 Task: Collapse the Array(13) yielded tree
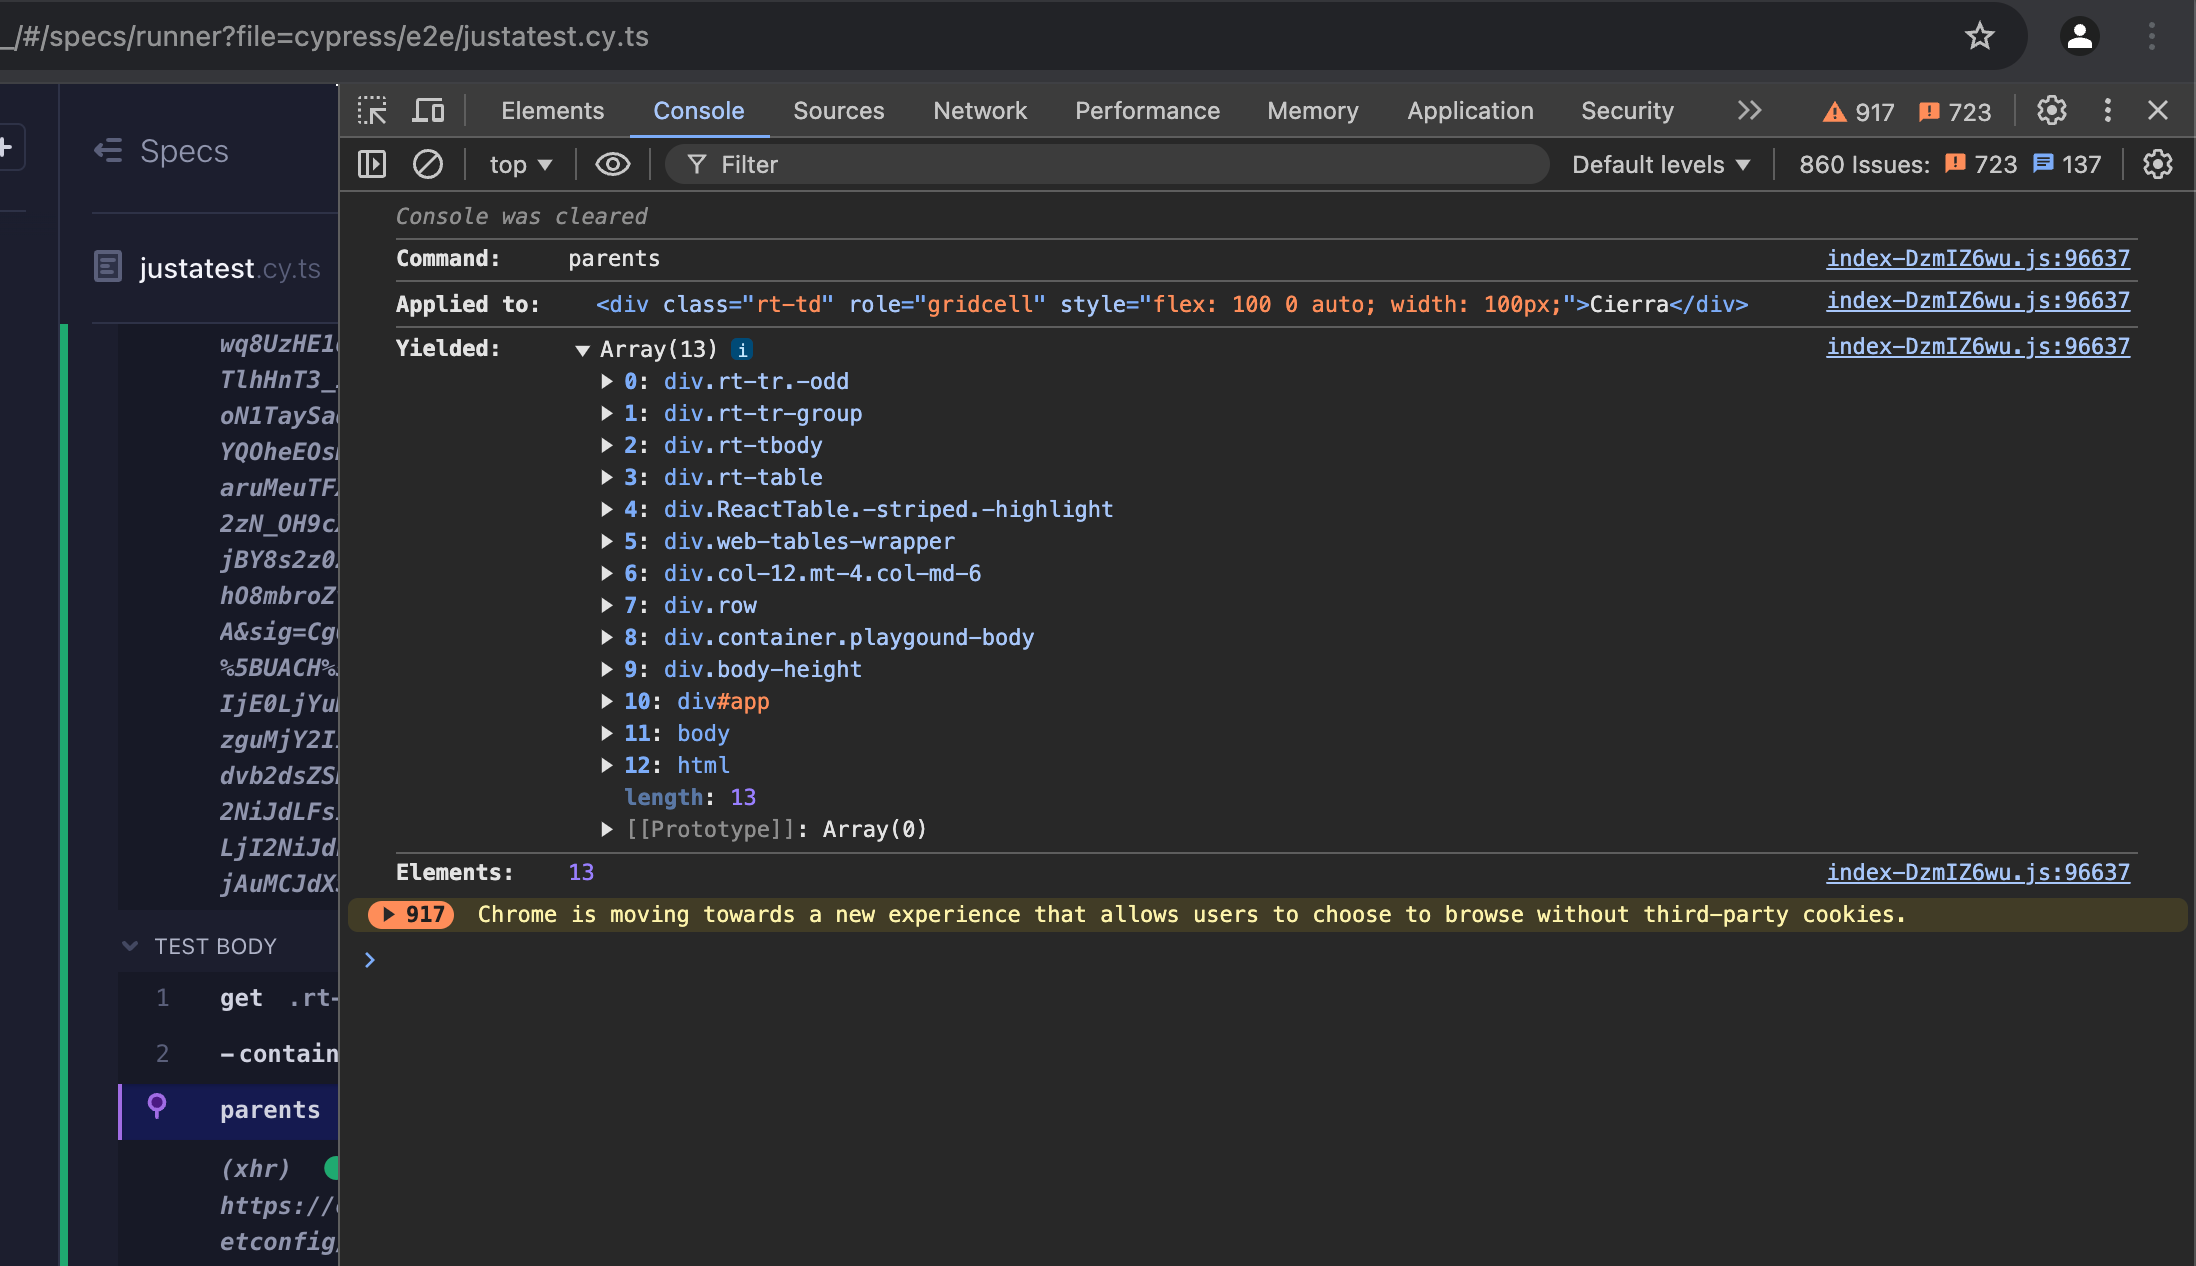coord(582,350)
